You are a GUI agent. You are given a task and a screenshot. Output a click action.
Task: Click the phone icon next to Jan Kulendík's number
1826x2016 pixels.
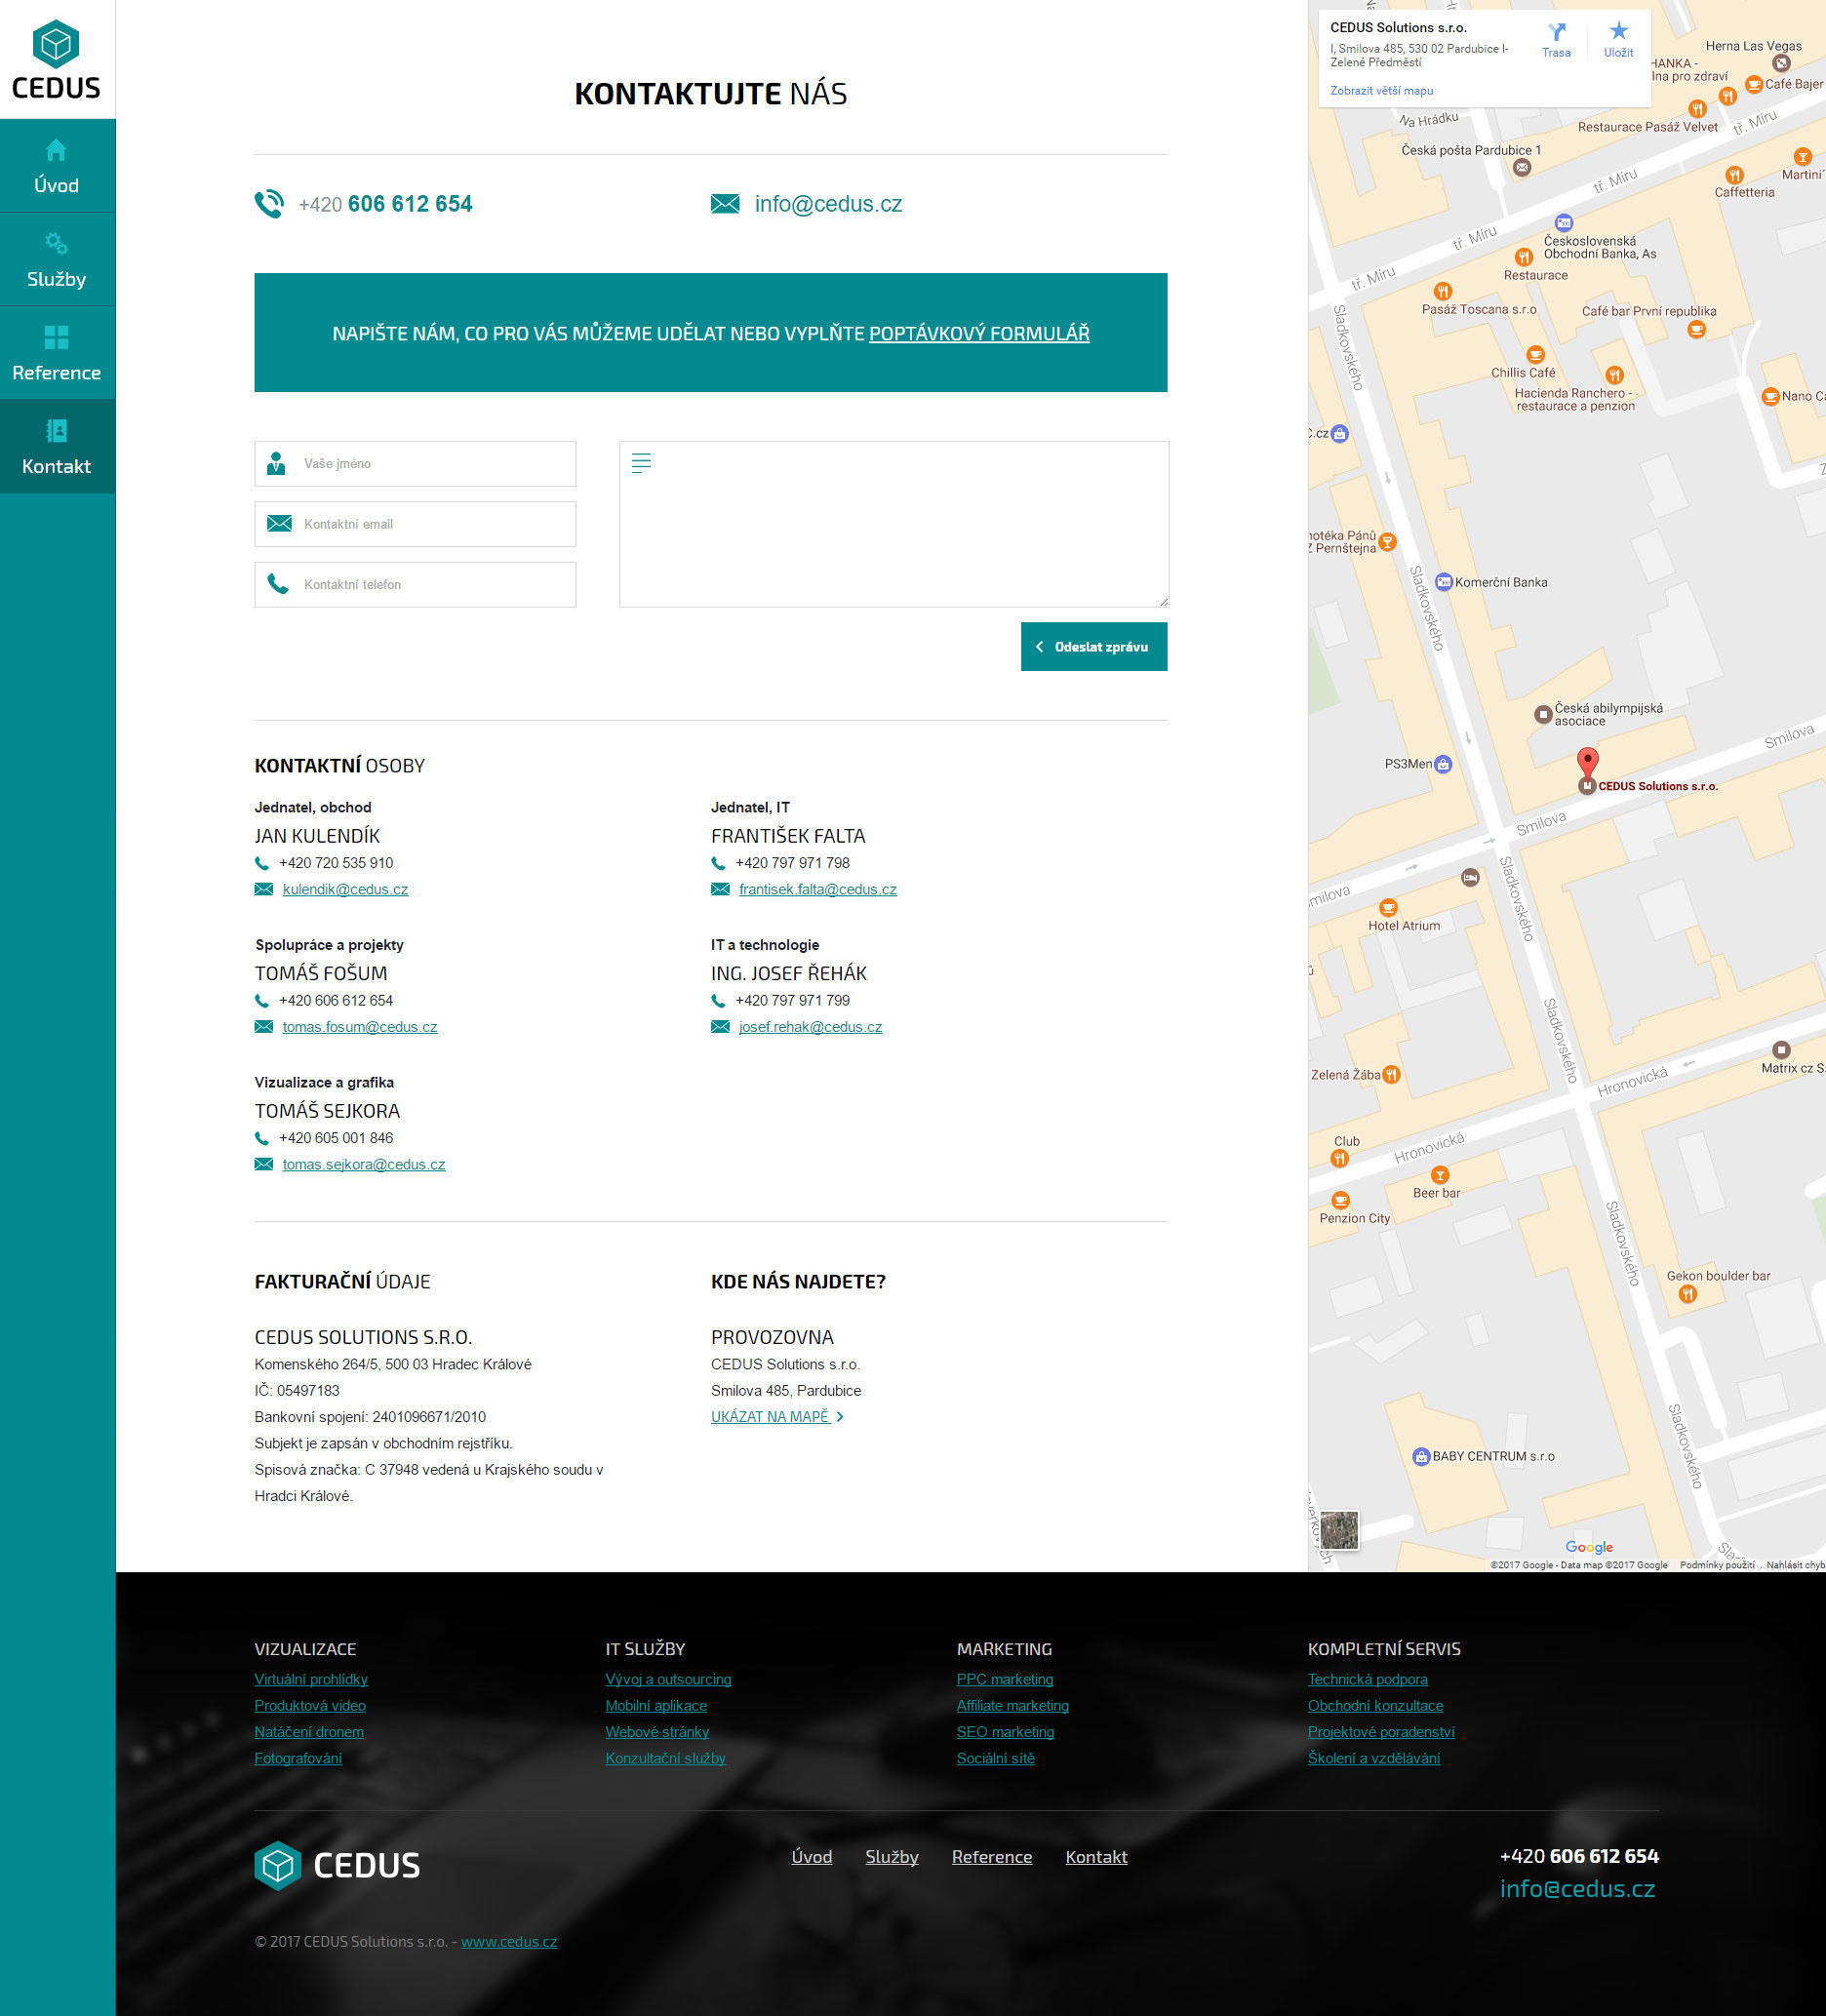[262, 863]
